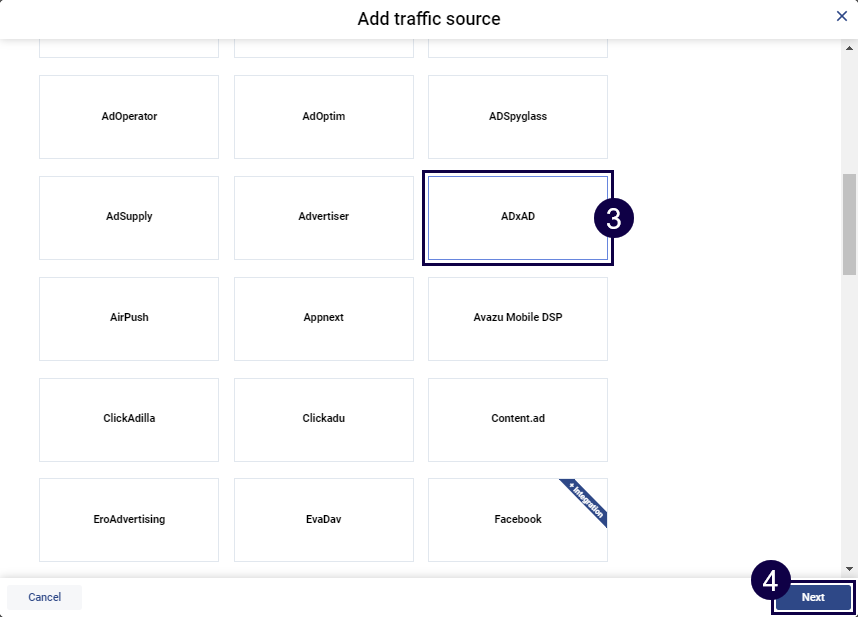Pick AirPush from the source list
This screenshot has height=617, width=858.
(x=129, y=318)
